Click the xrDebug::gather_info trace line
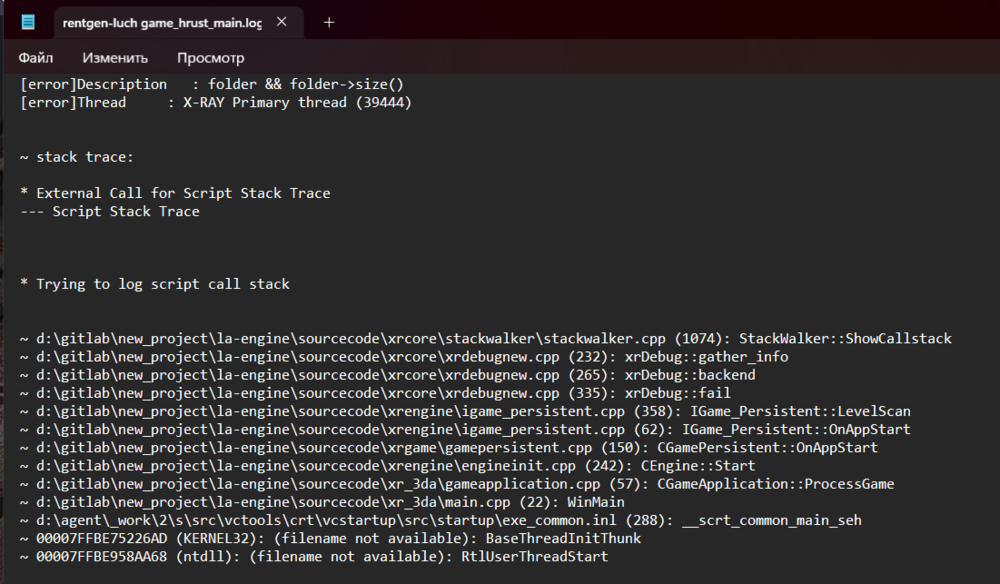 tap(404, 357)
